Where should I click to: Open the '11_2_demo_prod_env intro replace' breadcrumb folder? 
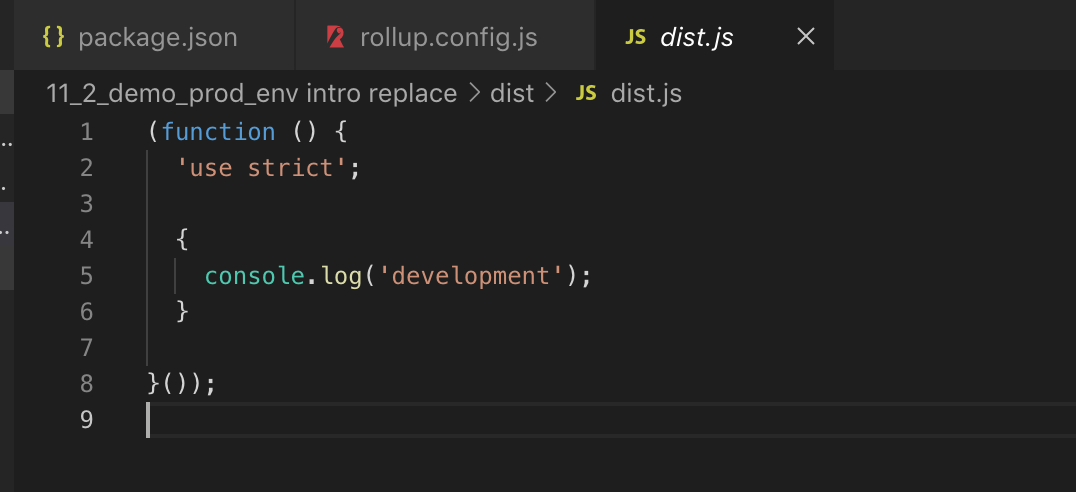[251, 94]
